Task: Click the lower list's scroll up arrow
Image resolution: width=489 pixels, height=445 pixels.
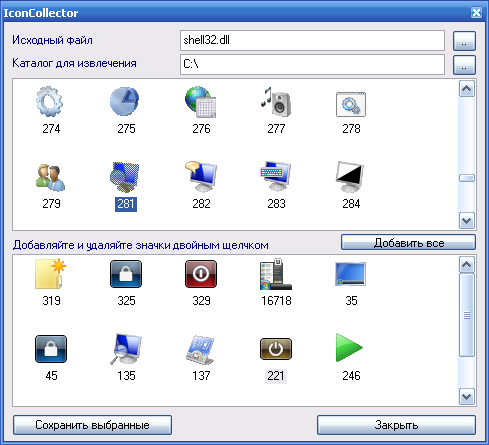Action: click(x=467, y=265)
